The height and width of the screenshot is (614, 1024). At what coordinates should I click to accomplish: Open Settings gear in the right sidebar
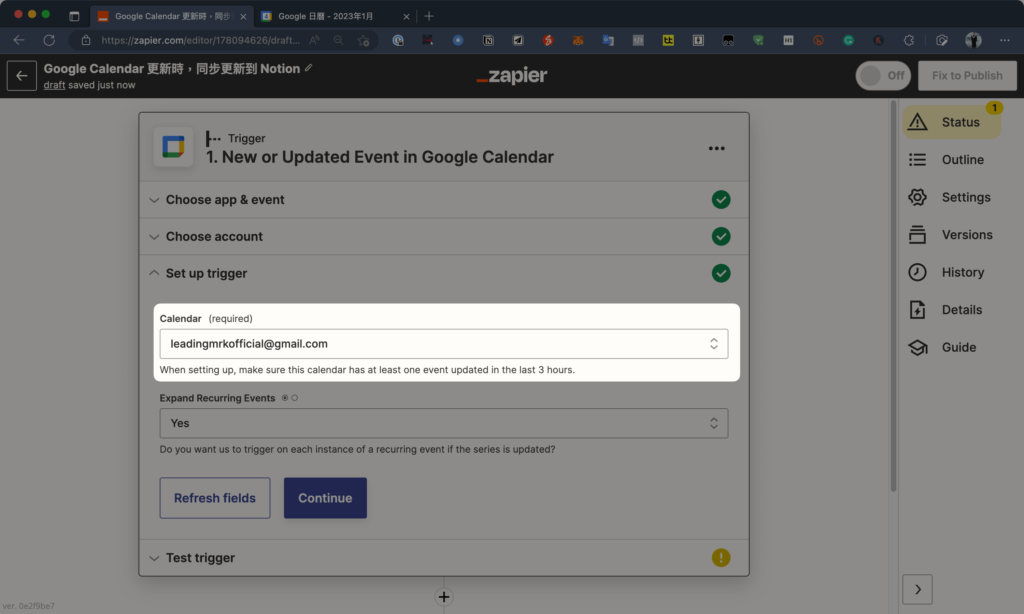951,197
